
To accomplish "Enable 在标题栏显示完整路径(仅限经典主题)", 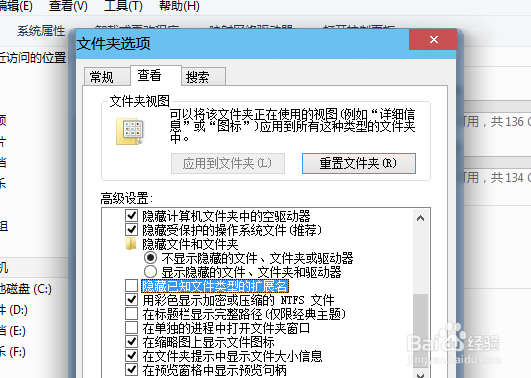I will [131, 314].
